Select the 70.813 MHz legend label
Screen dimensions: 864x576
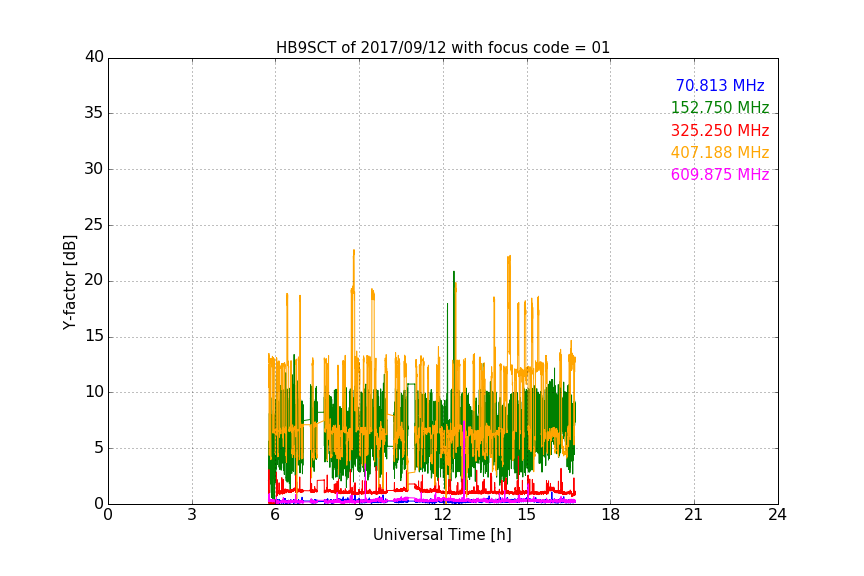(720, 85)
